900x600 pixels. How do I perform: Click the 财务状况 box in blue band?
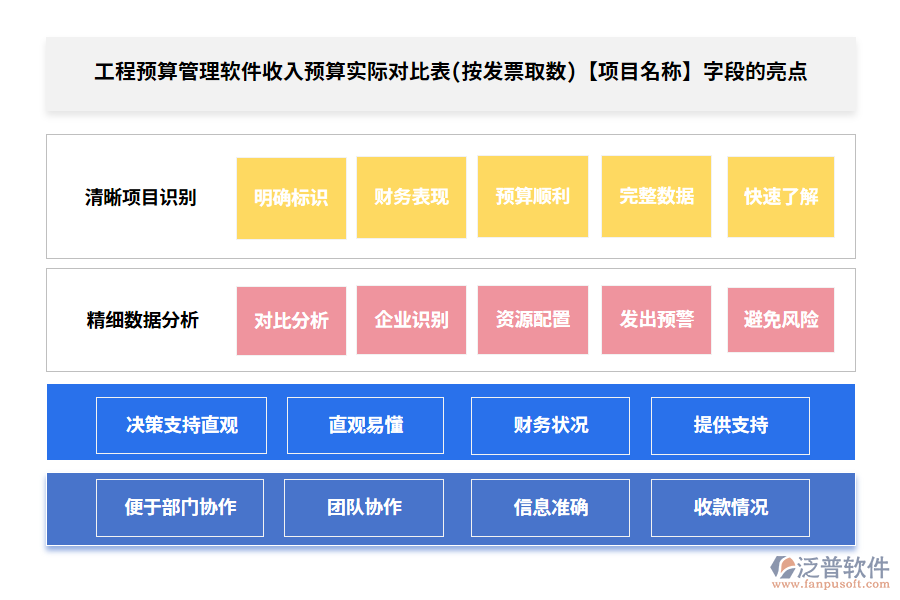click(x=550, y=425)
